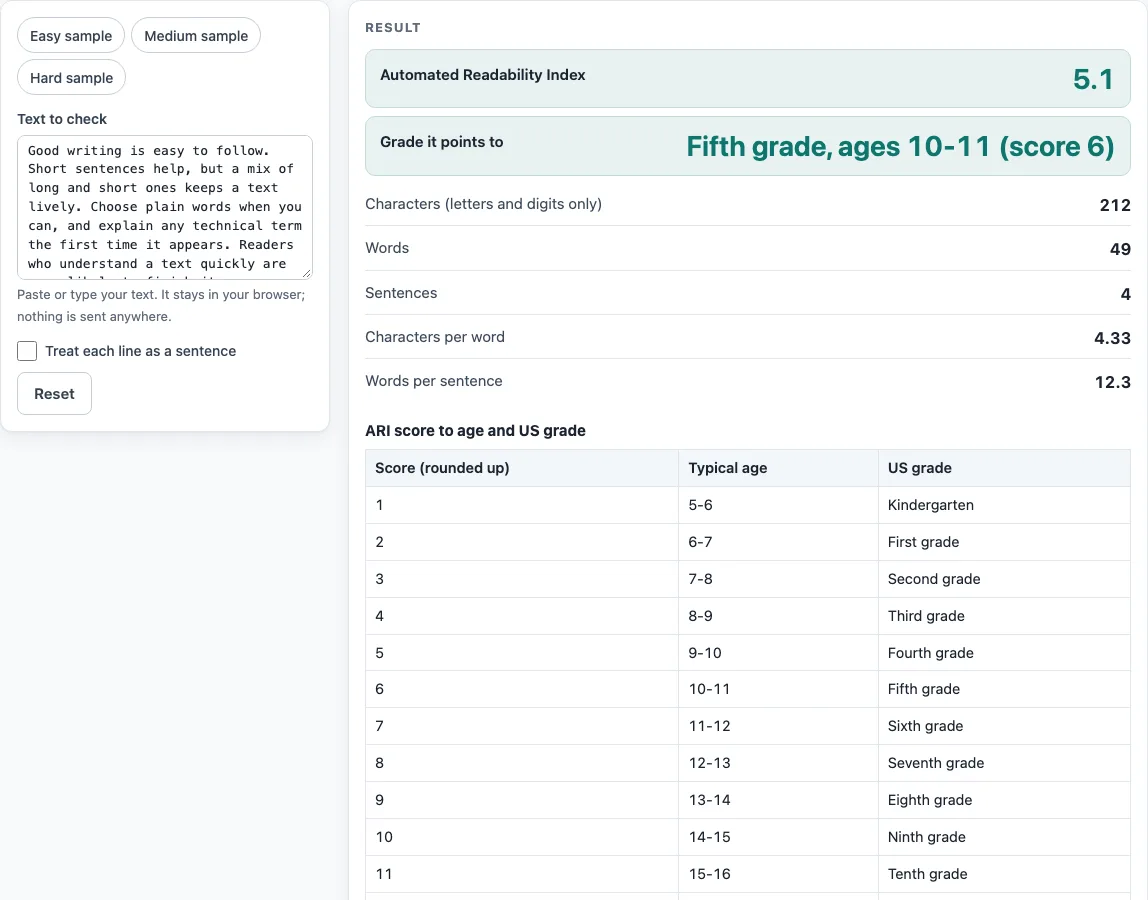Load the Hard sample text
The width and height of the screenshot is (1148, 900).
coord(72,78)
